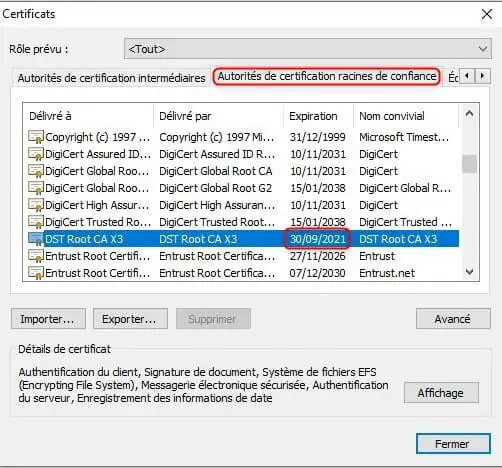This screenshot has width=502, height=468.
Task: Click certificate icon of DigiCert Trusted Ro row
Action: 36,222
